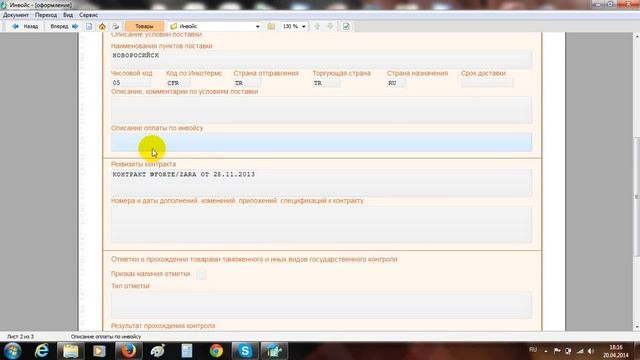Open the document file taskbar icon

point(187,351)
